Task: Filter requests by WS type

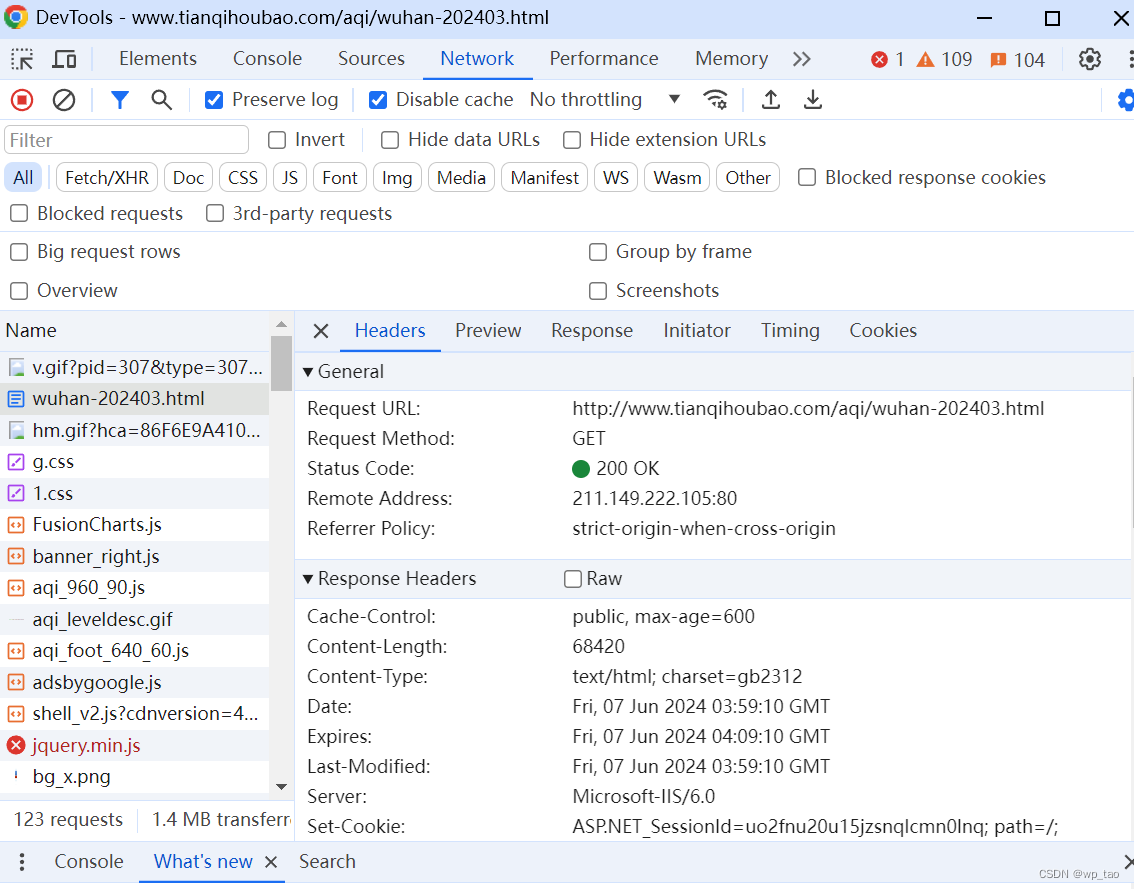Action: pyautogui.click(x=615, y=178)
